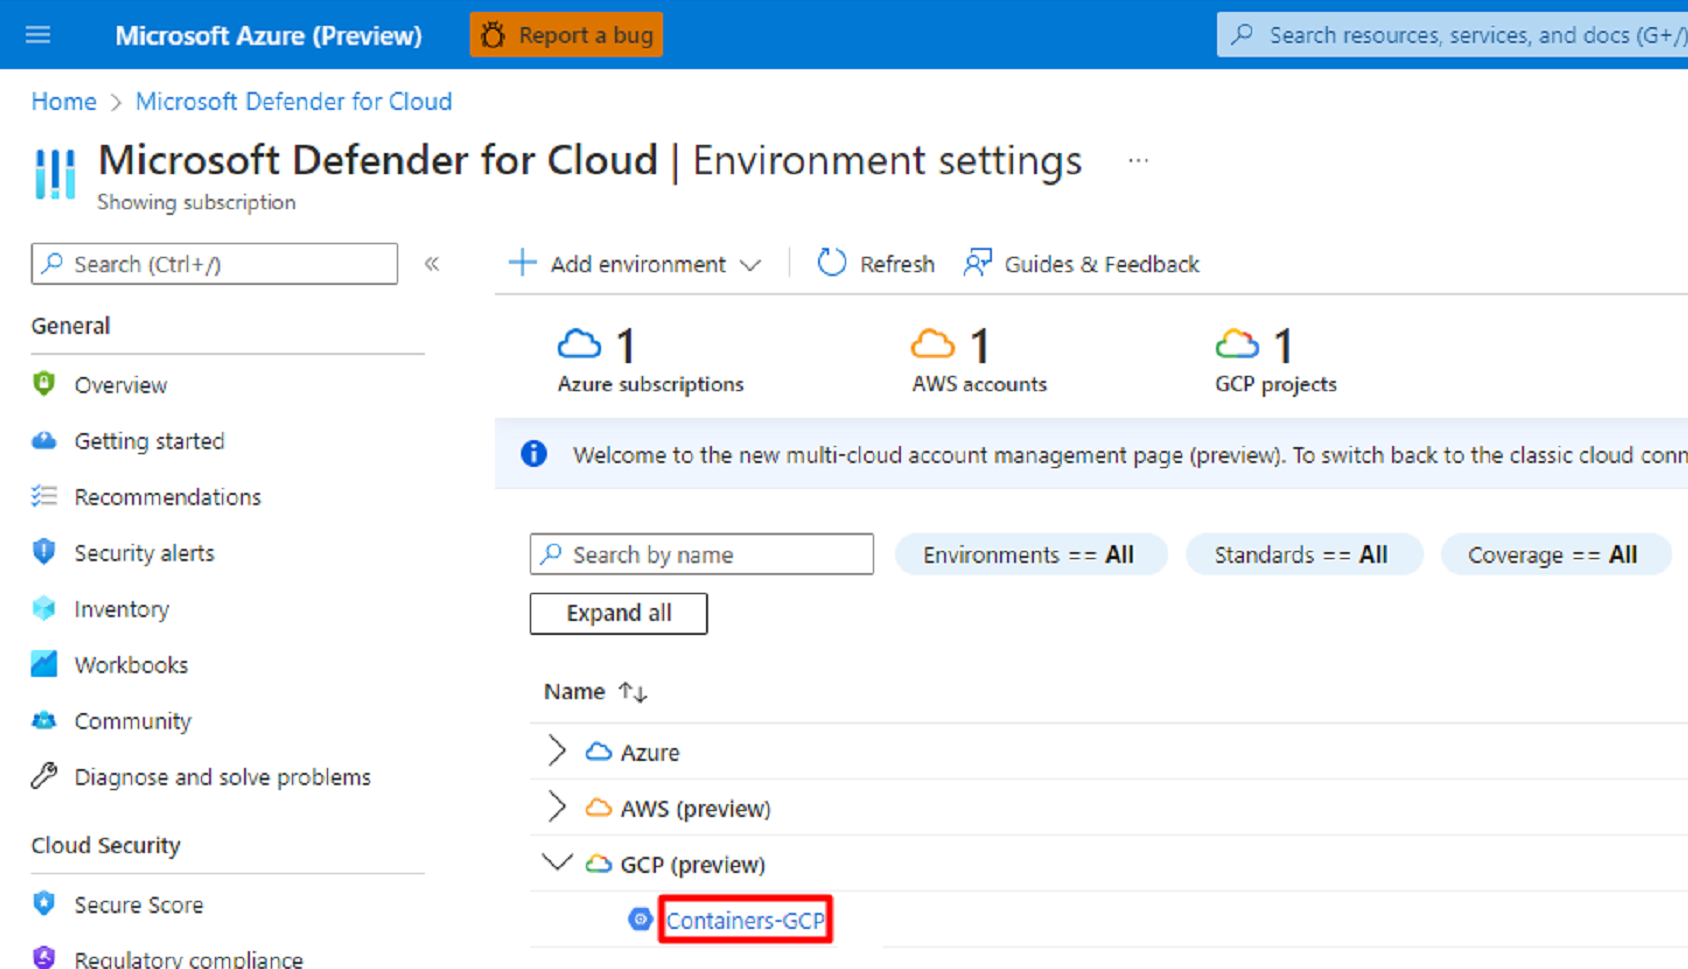Sort by the Name column arrows
This screenshot has height=969, width=1688.
pyautogui.click(x=633, y=692)
